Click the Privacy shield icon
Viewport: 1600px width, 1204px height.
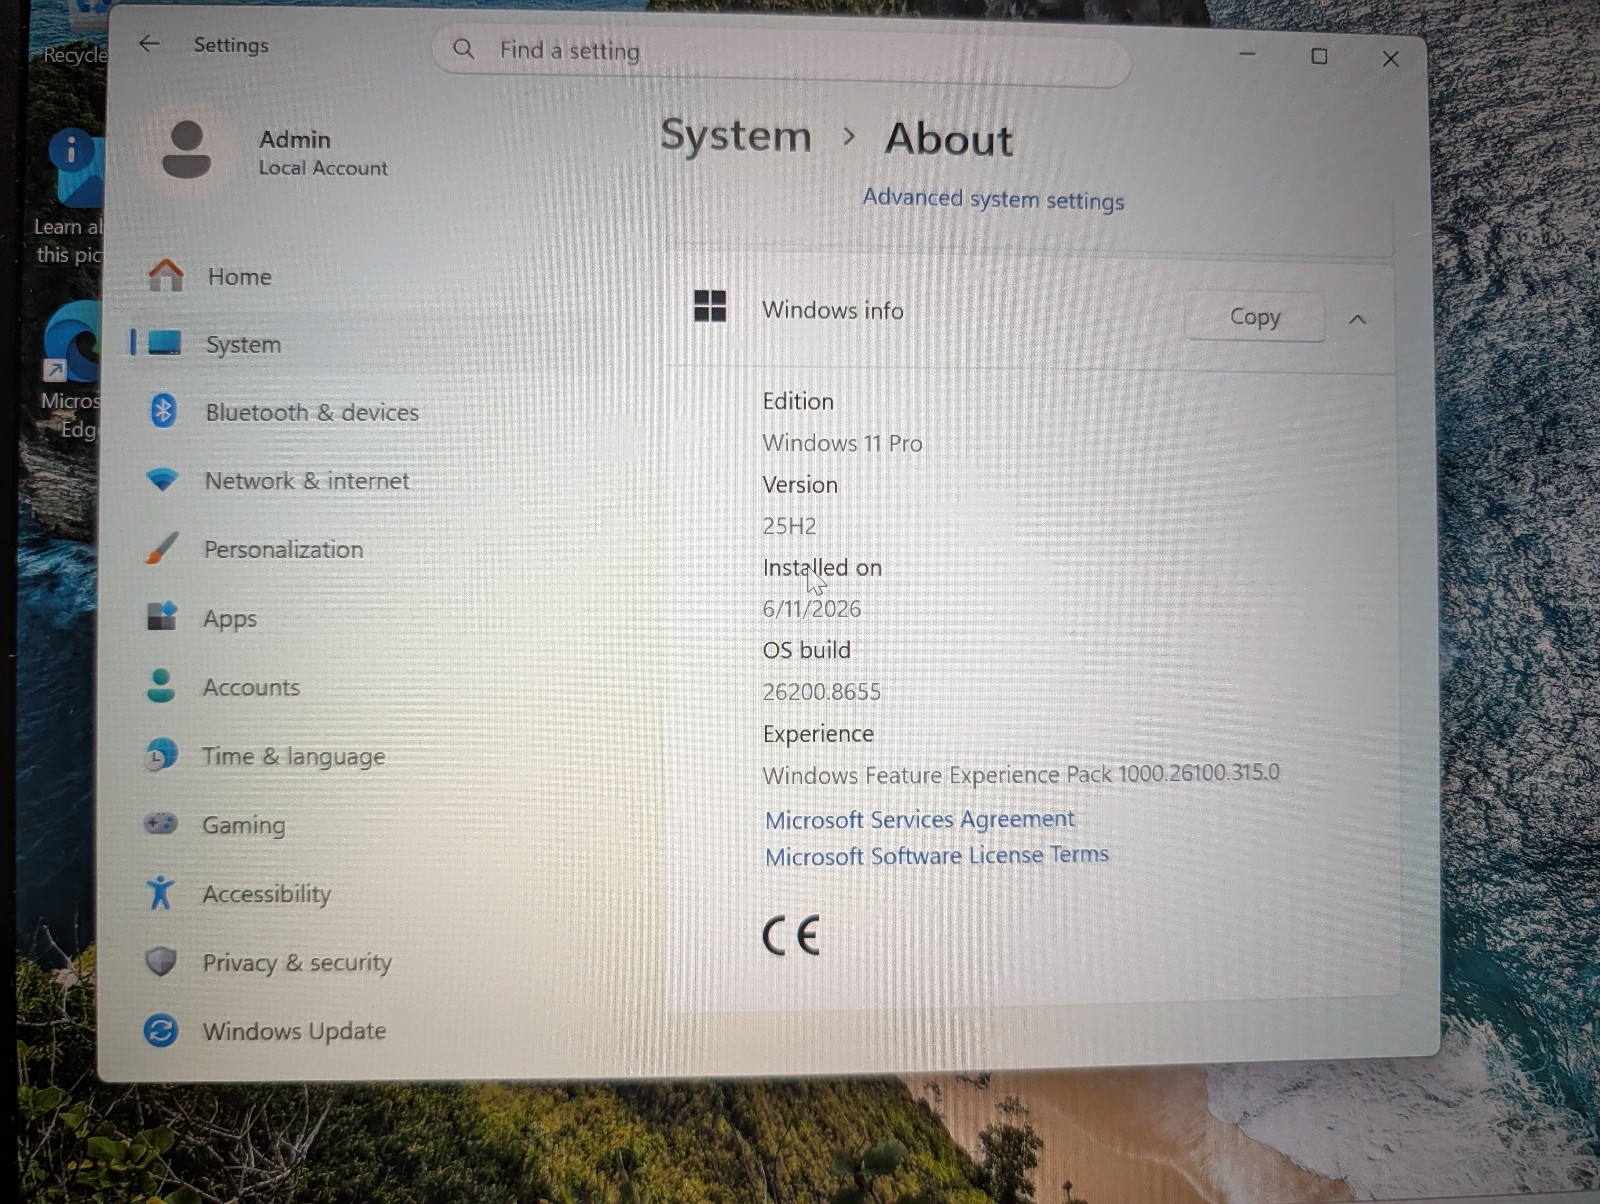(160, 961)
